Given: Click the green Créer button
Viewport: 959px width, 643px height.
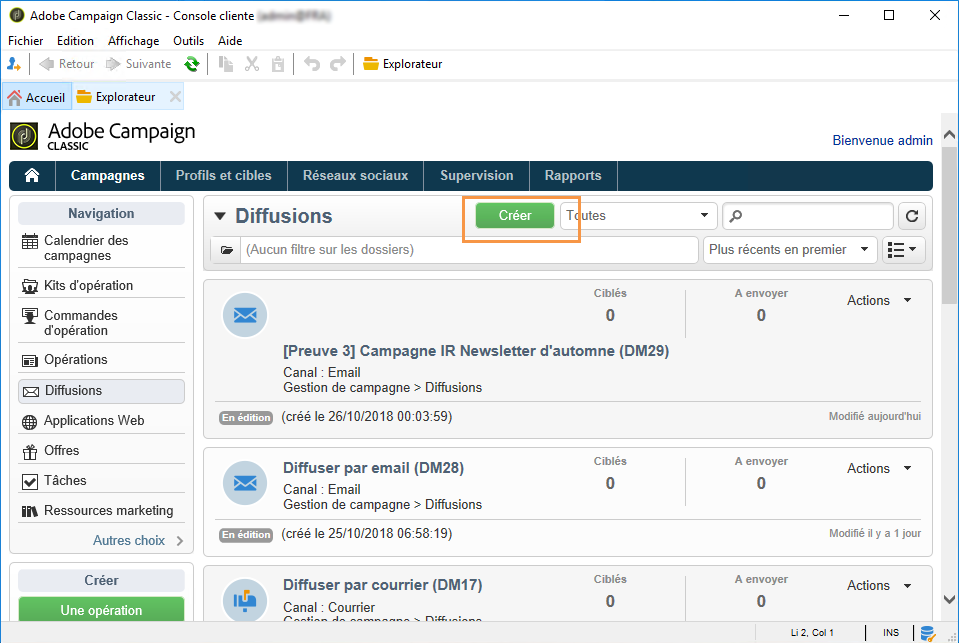Looking at the screenshot, I should pyautogui.click(x=515, y=215).
